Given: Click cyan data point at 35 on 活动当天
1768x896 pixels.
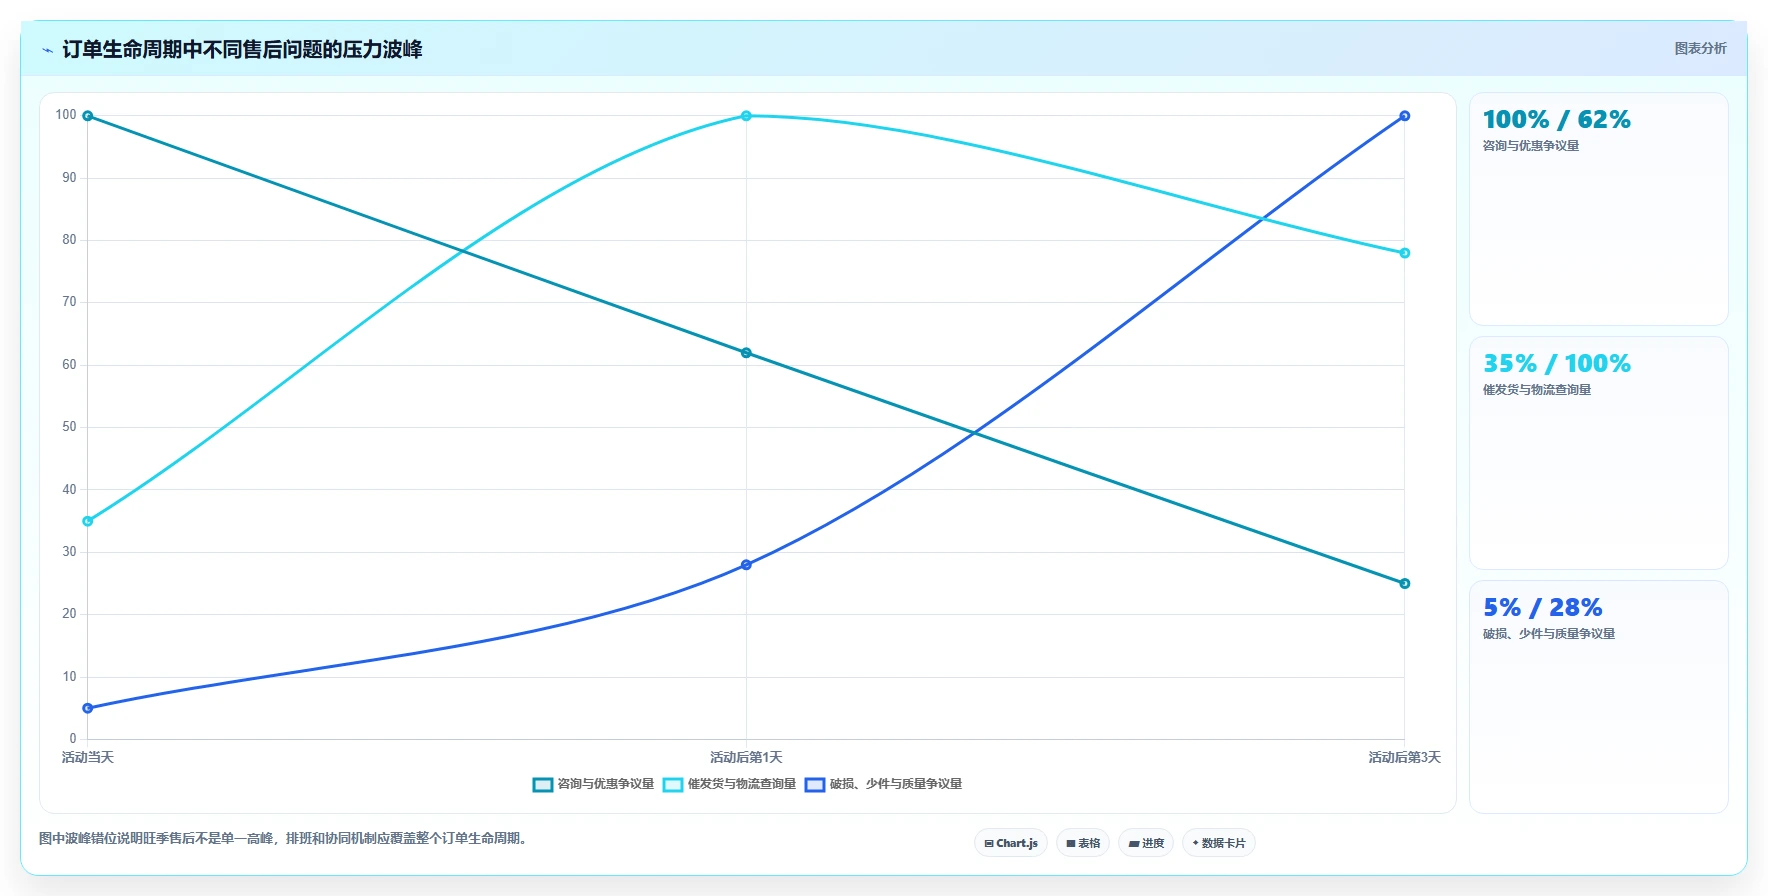Looking at the screenshot, I should point(88,521).
